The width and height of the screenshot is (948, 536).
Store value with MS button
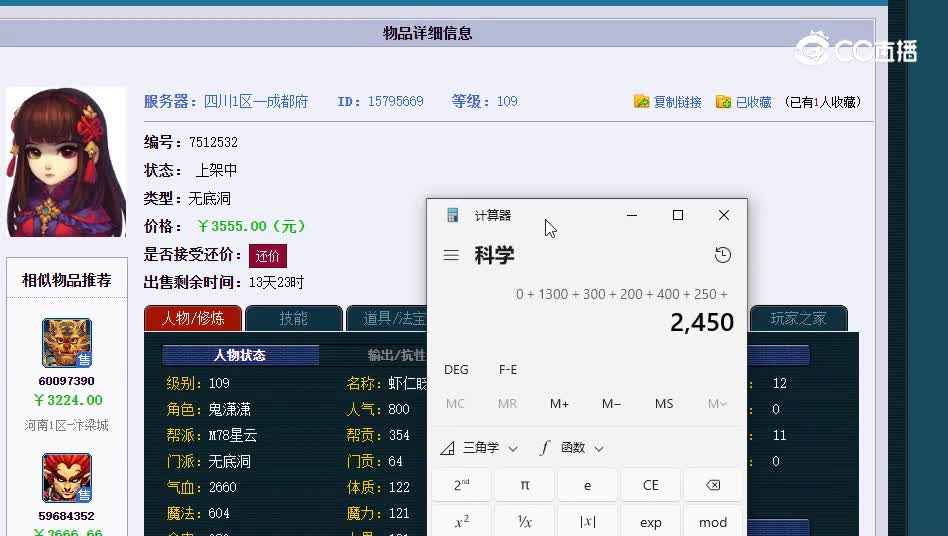click(x=664, y=403)
